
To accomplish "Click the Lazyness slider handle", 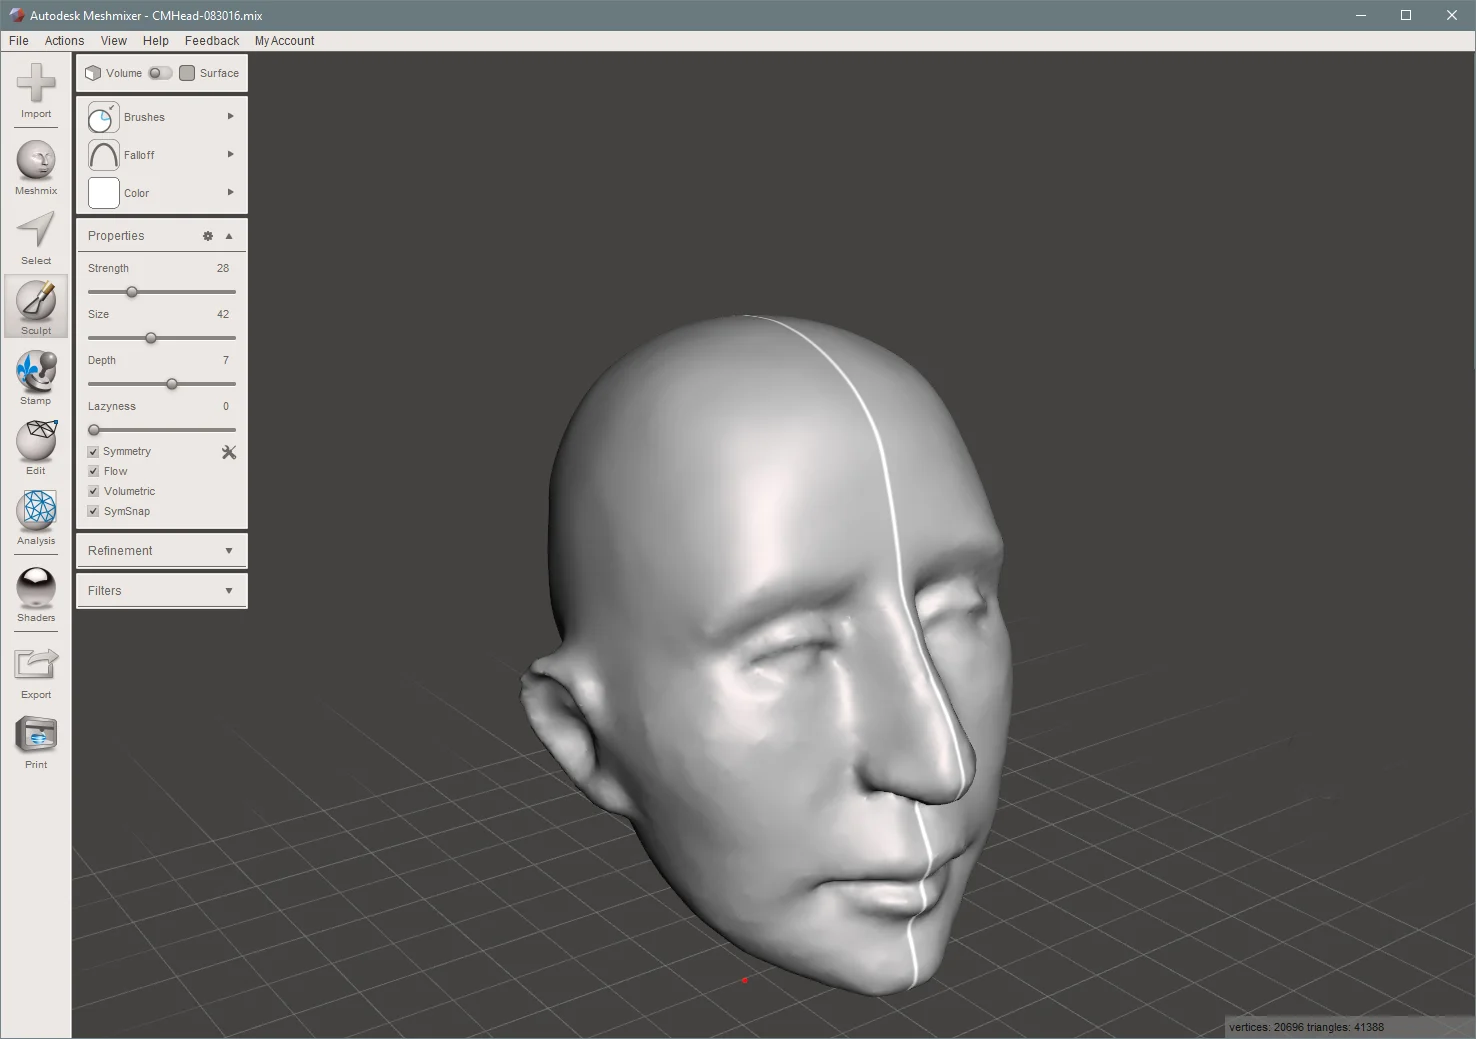I will tap(94, 430).
